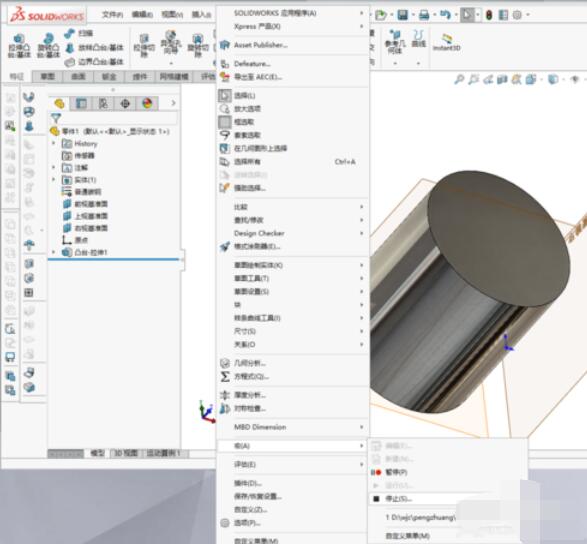Click the Rebuild traffic light icon
This screenshot has height=544, width=587.
point(489,15)
